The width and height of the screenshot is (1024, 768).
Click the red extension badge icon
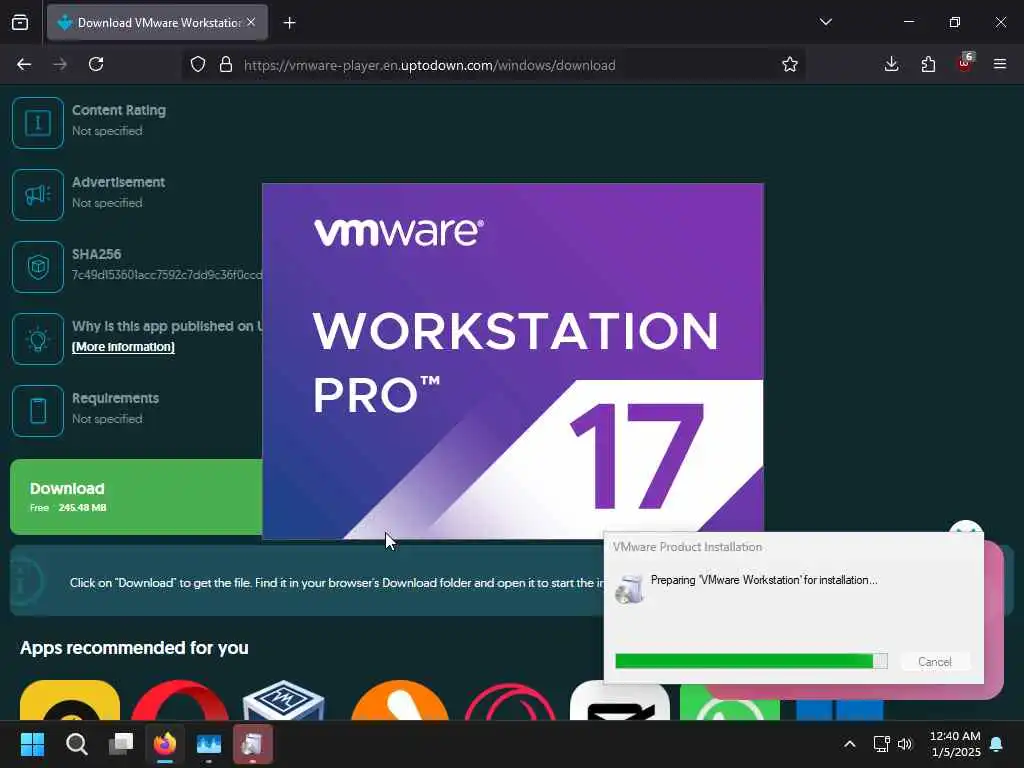point(965,63)
